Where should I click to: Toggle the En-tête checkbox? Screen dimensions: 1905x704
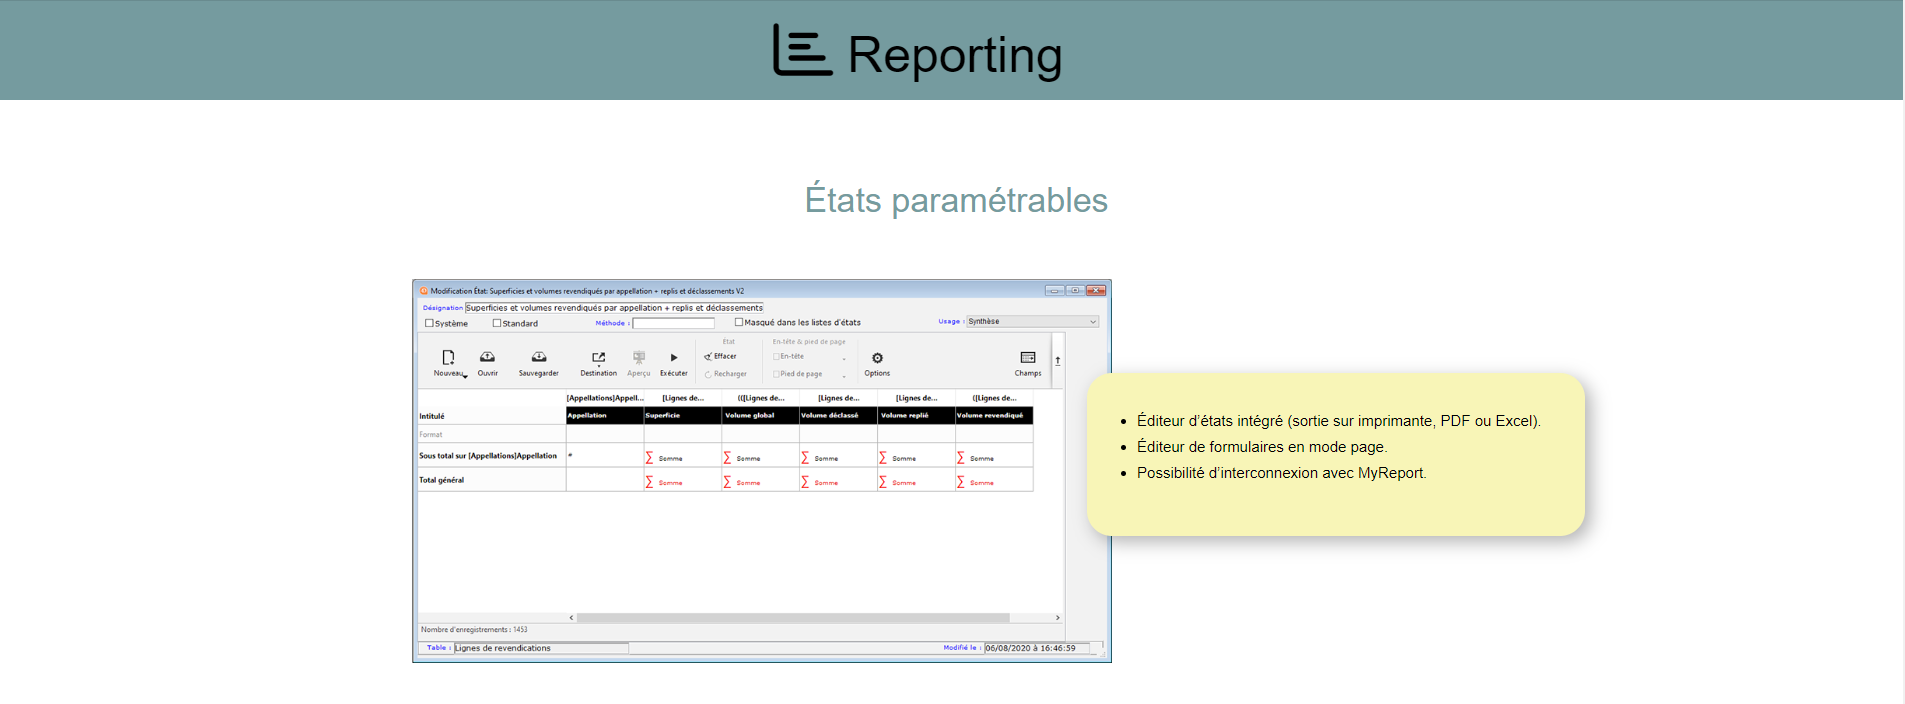pyautogui.click(x=776, y=356)
